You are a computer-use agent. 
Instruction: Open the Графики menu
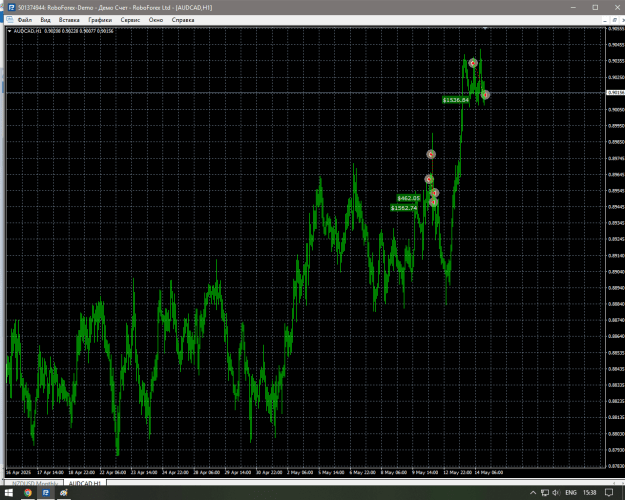100,20
